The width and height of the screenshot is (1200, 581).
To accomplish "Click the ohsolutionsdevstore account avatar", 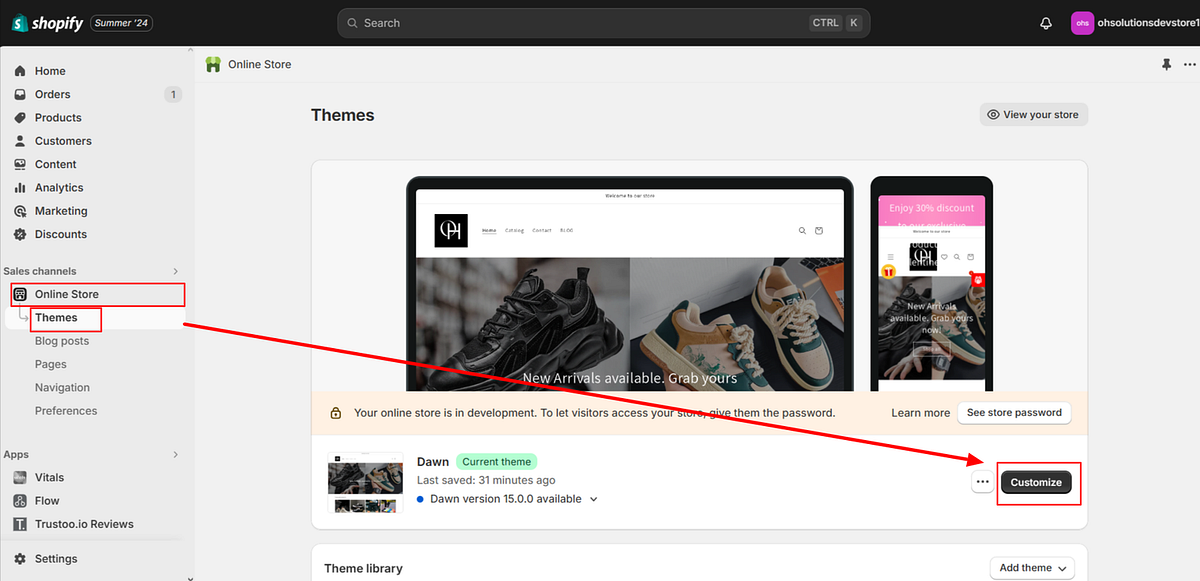I will [1082, 22].
